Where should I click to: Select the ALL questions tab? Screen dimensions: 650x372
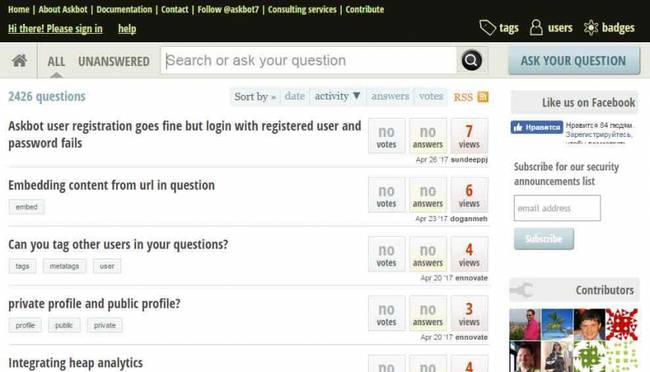(56, 61)
